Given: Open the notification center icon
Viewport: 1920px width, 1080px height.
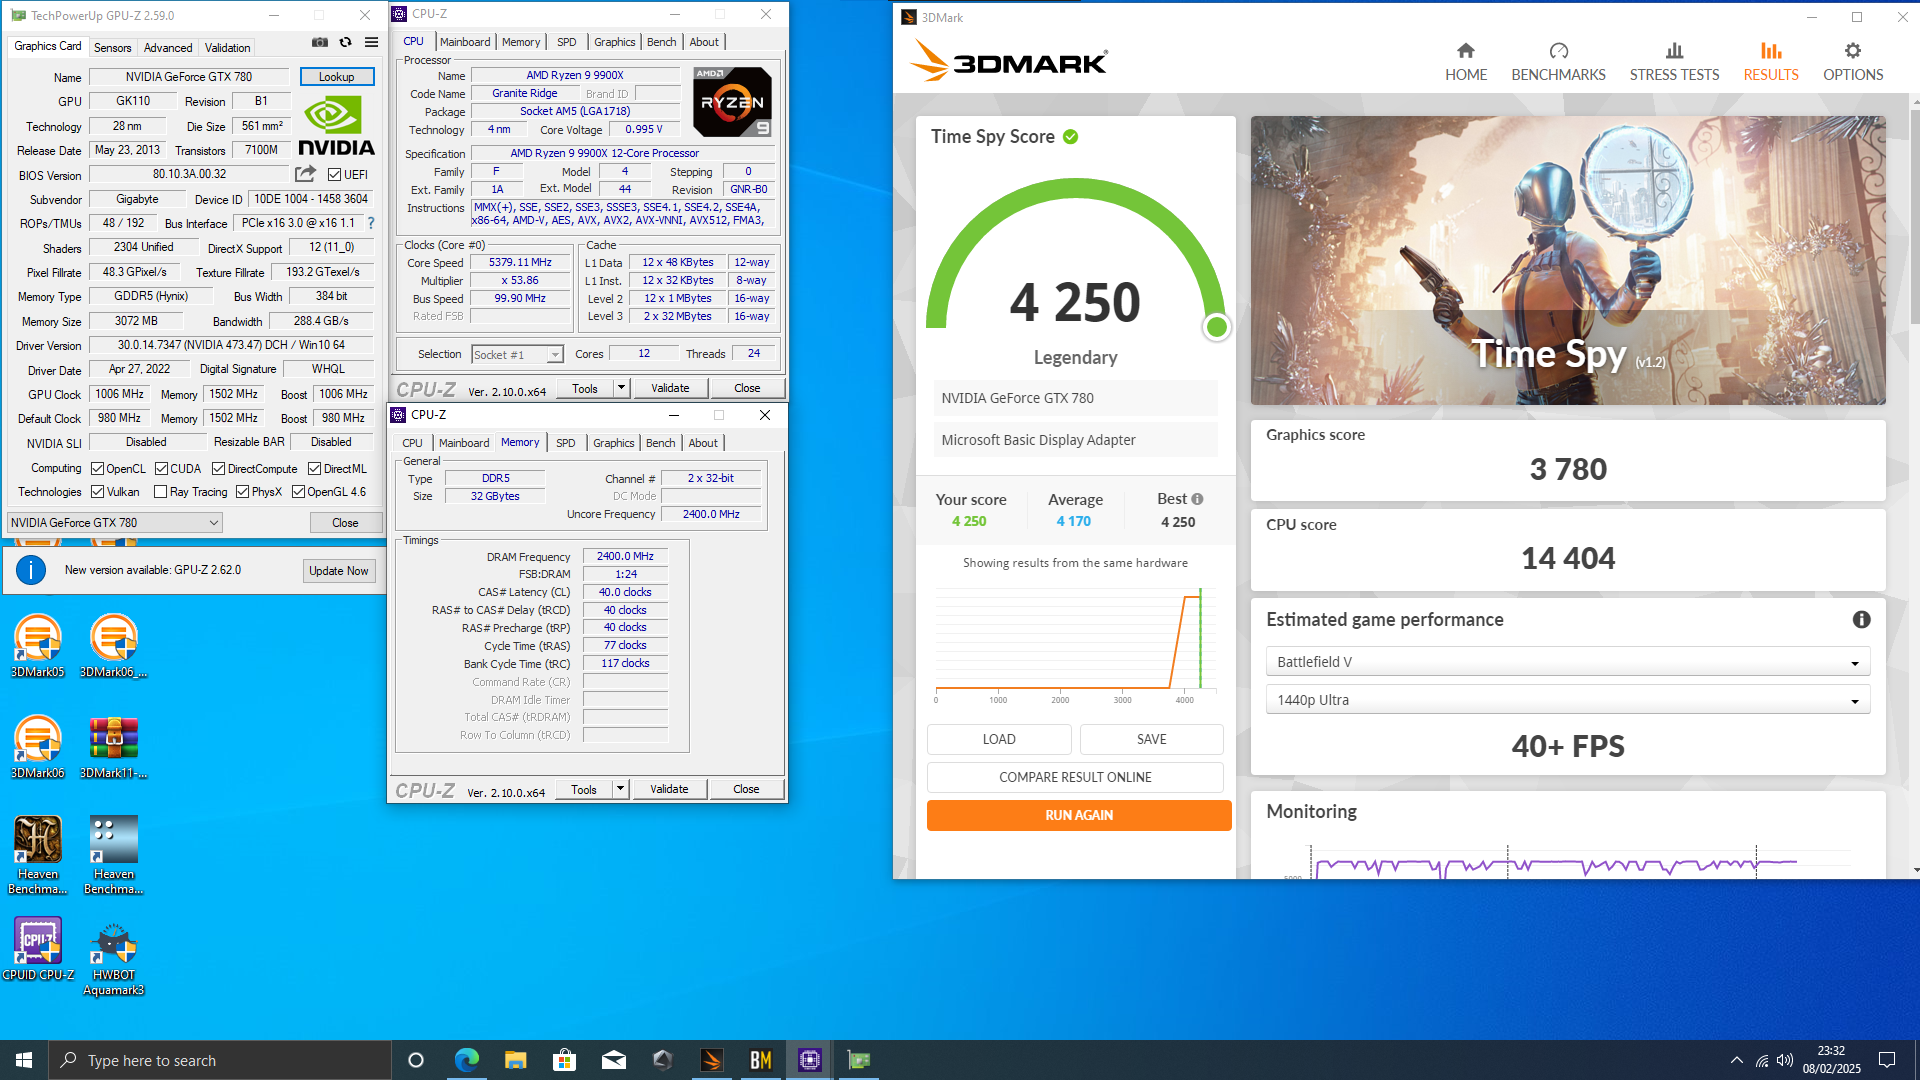Looking at the screenshot, I should pos(1887,1060).
